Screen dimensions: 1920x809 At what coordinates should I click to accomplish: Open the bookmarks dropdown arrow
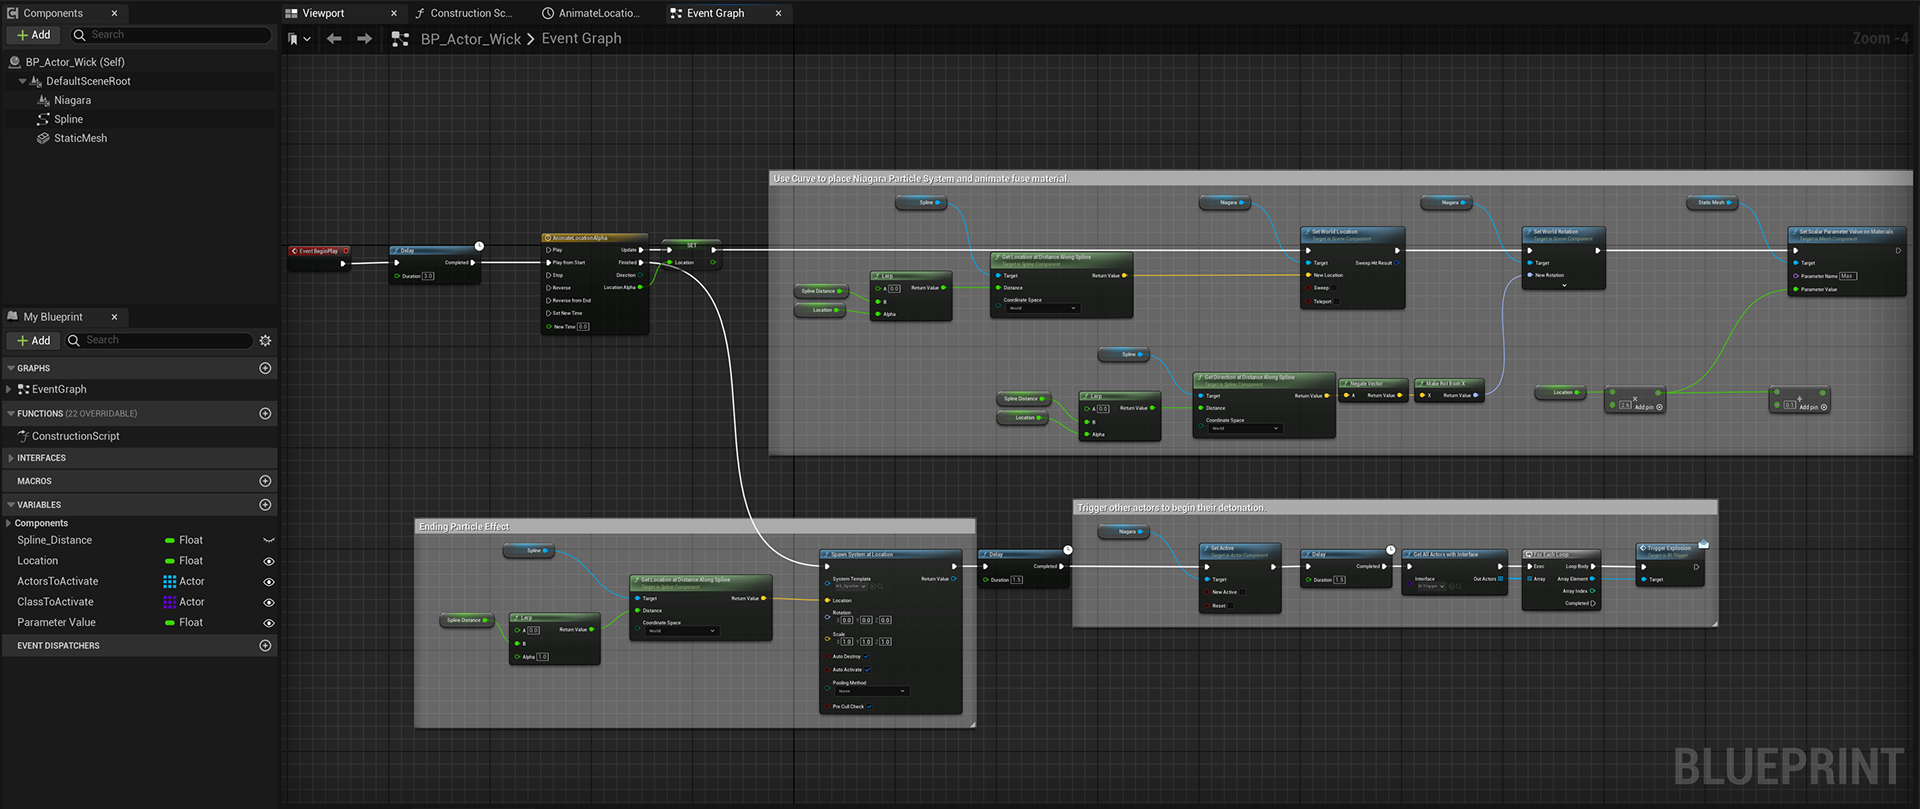pyautogui.click(x=307, y=39)
